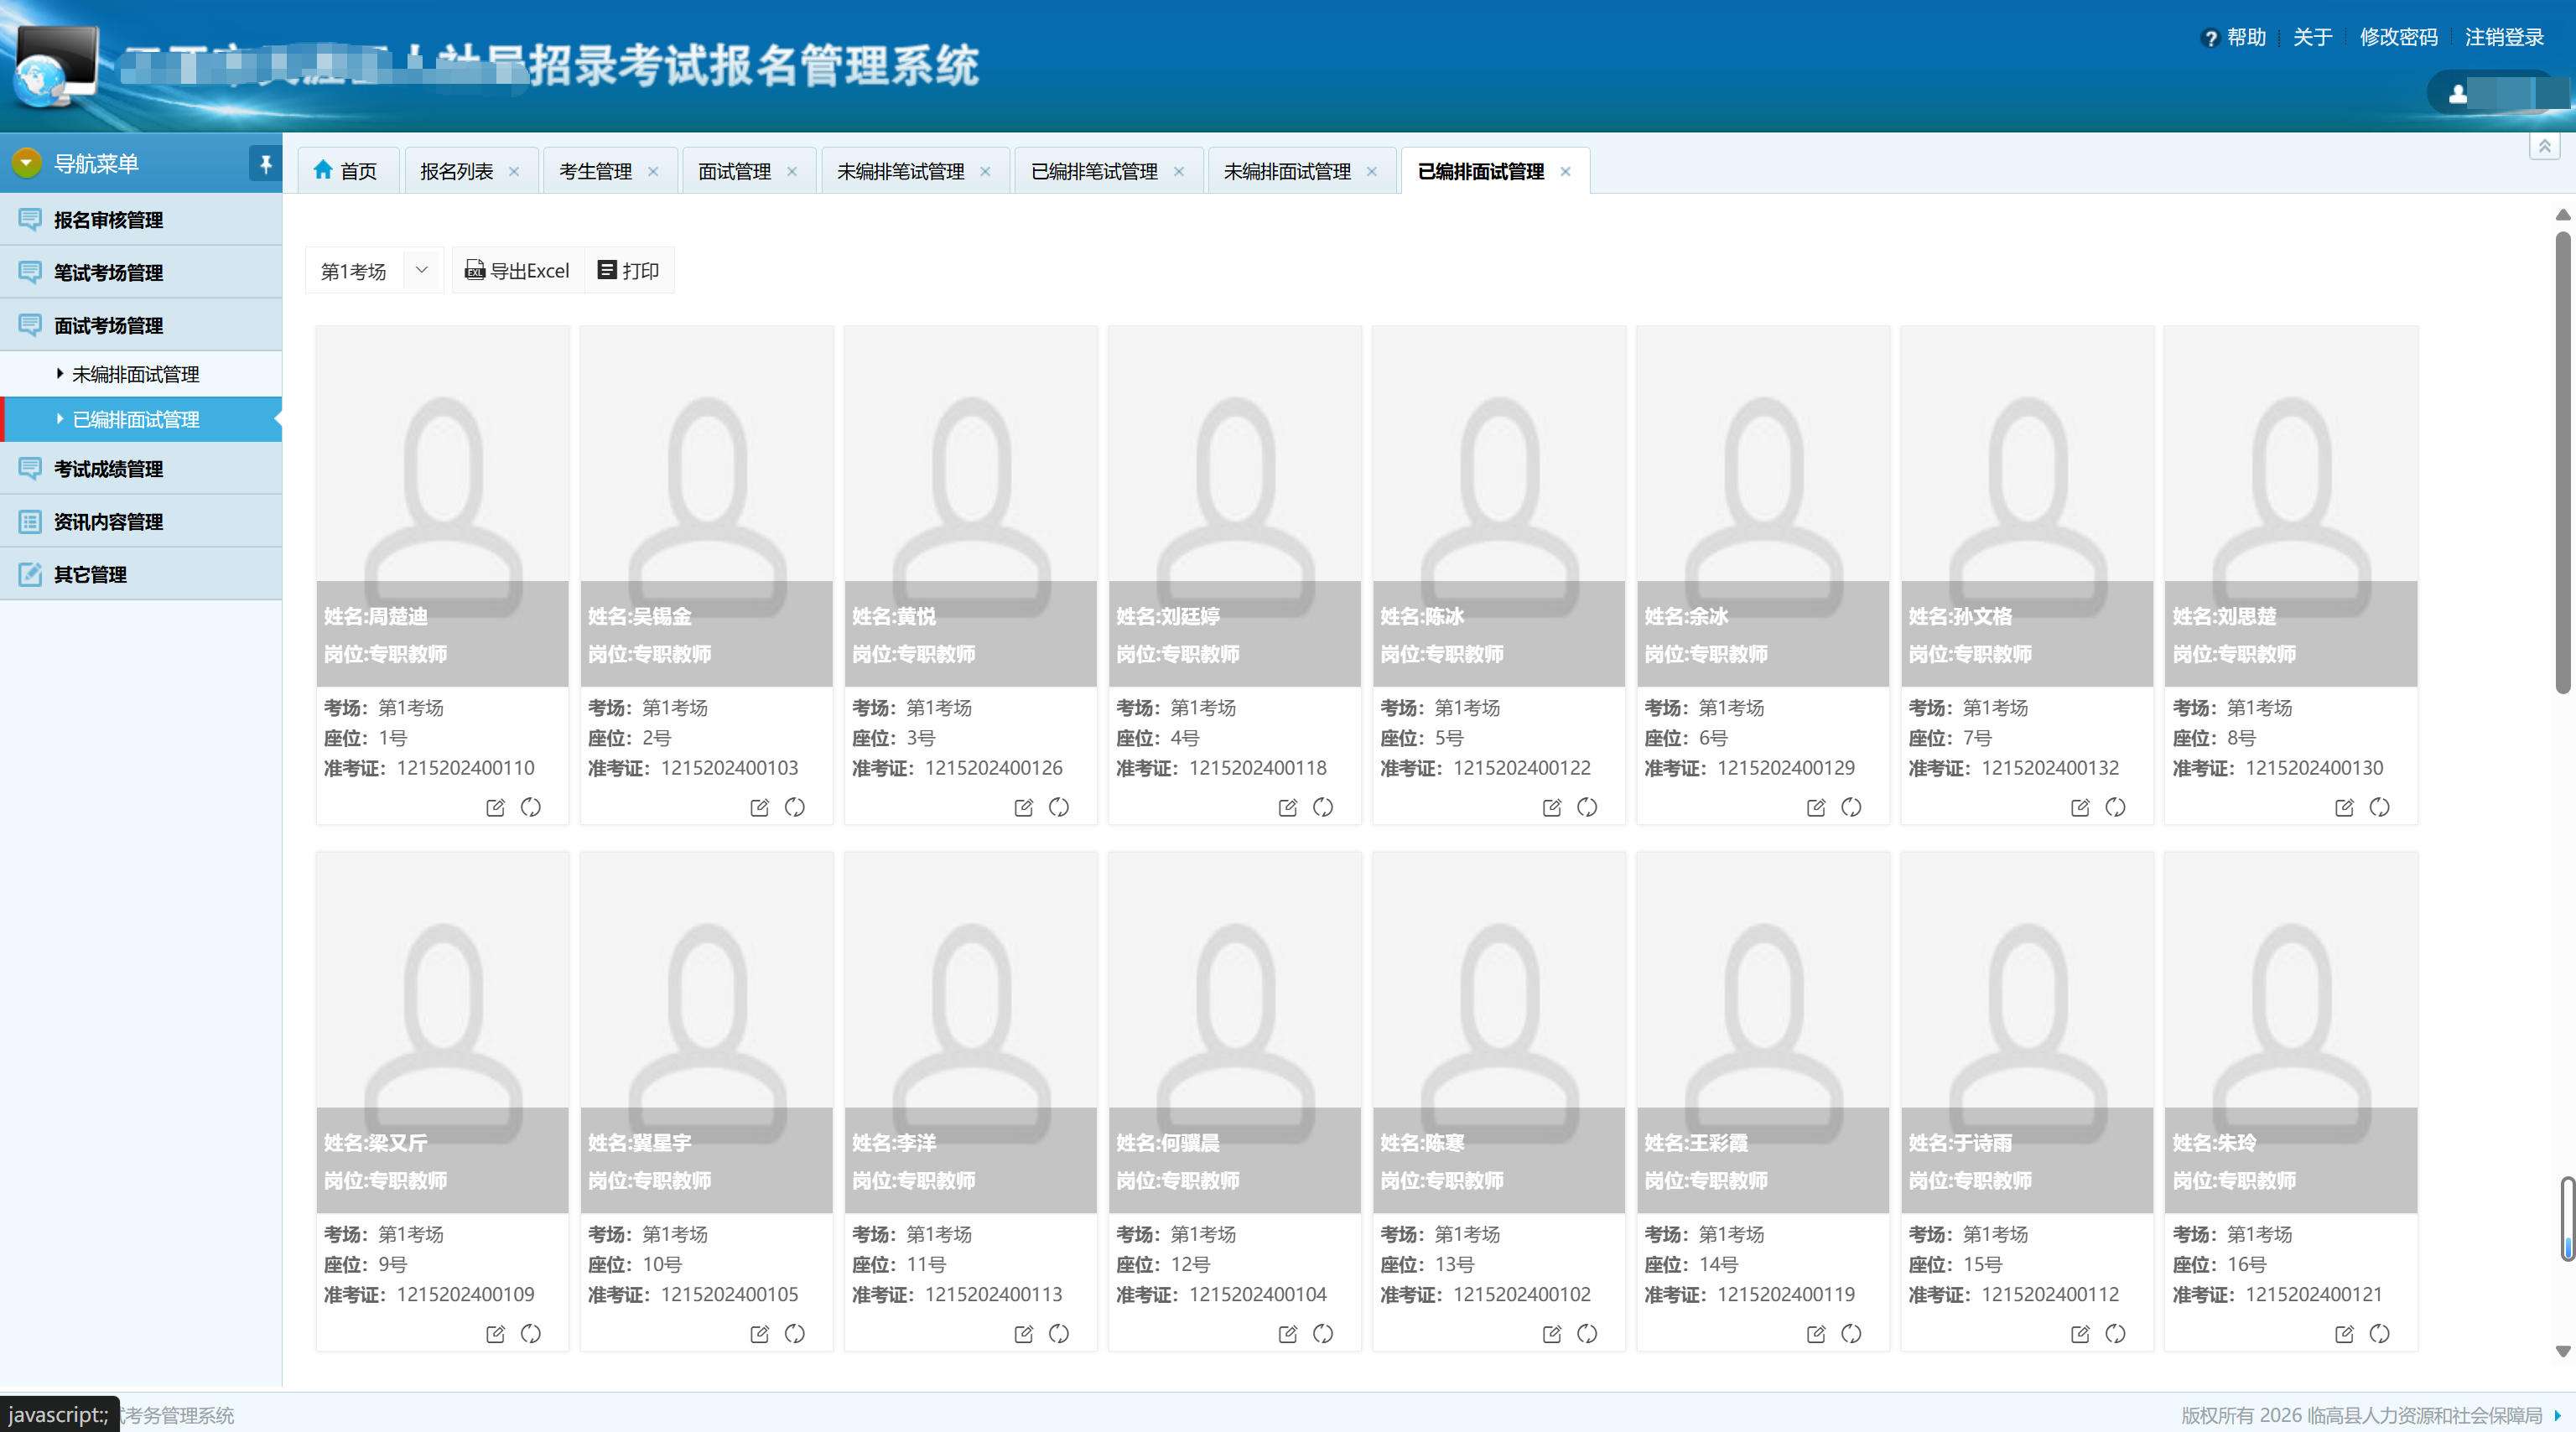This screenshot has width=2576, height=1432.
Task: Click 修改密码 to change password
Action: coord(2398,37)
